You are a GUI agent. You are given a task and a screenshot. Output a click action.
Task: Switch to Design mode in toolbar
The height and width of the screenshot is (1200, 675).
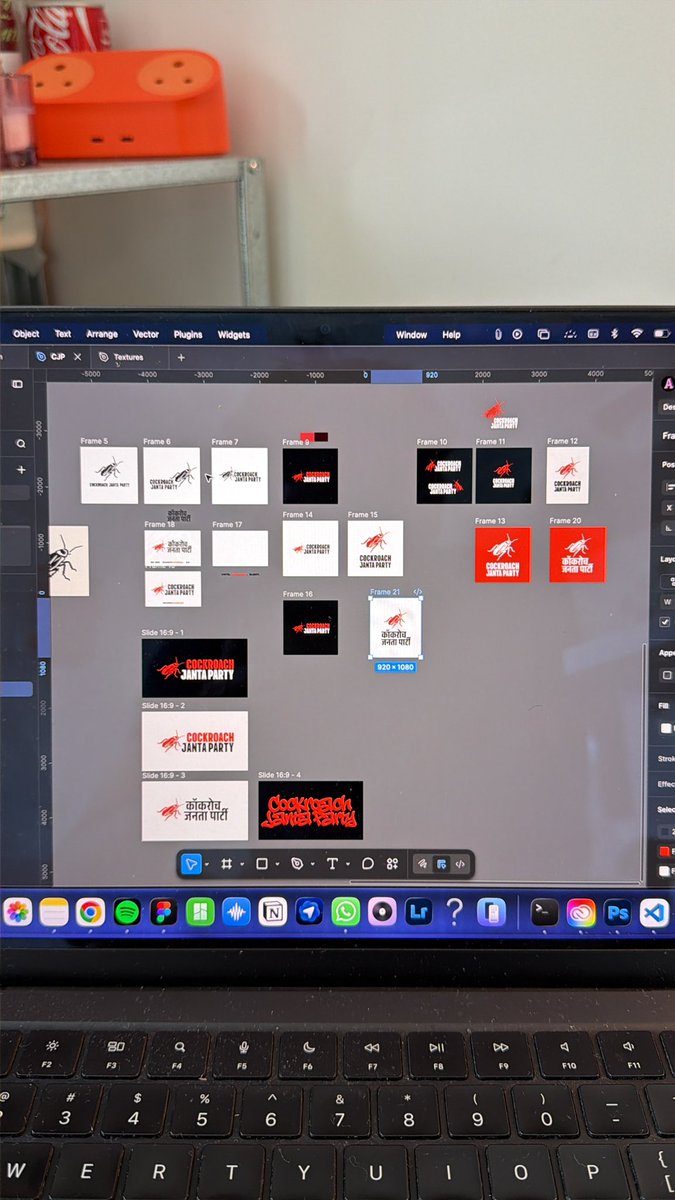[441, 864]
